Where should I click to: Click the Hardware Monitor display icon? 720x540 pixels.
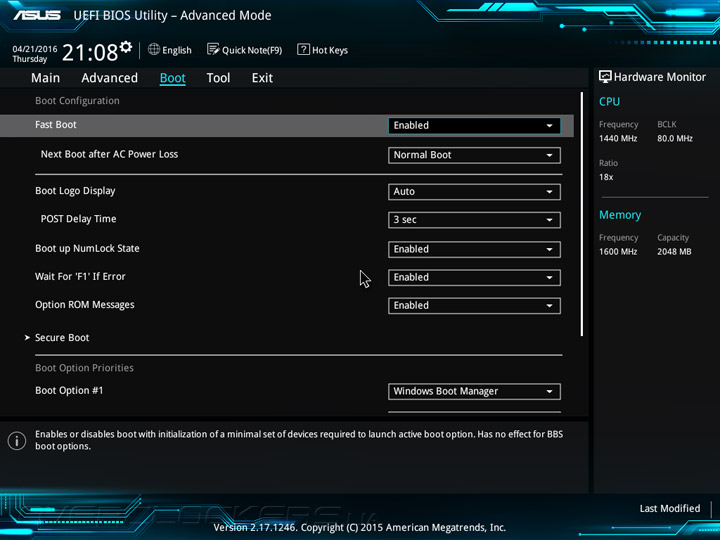point(605,77)
